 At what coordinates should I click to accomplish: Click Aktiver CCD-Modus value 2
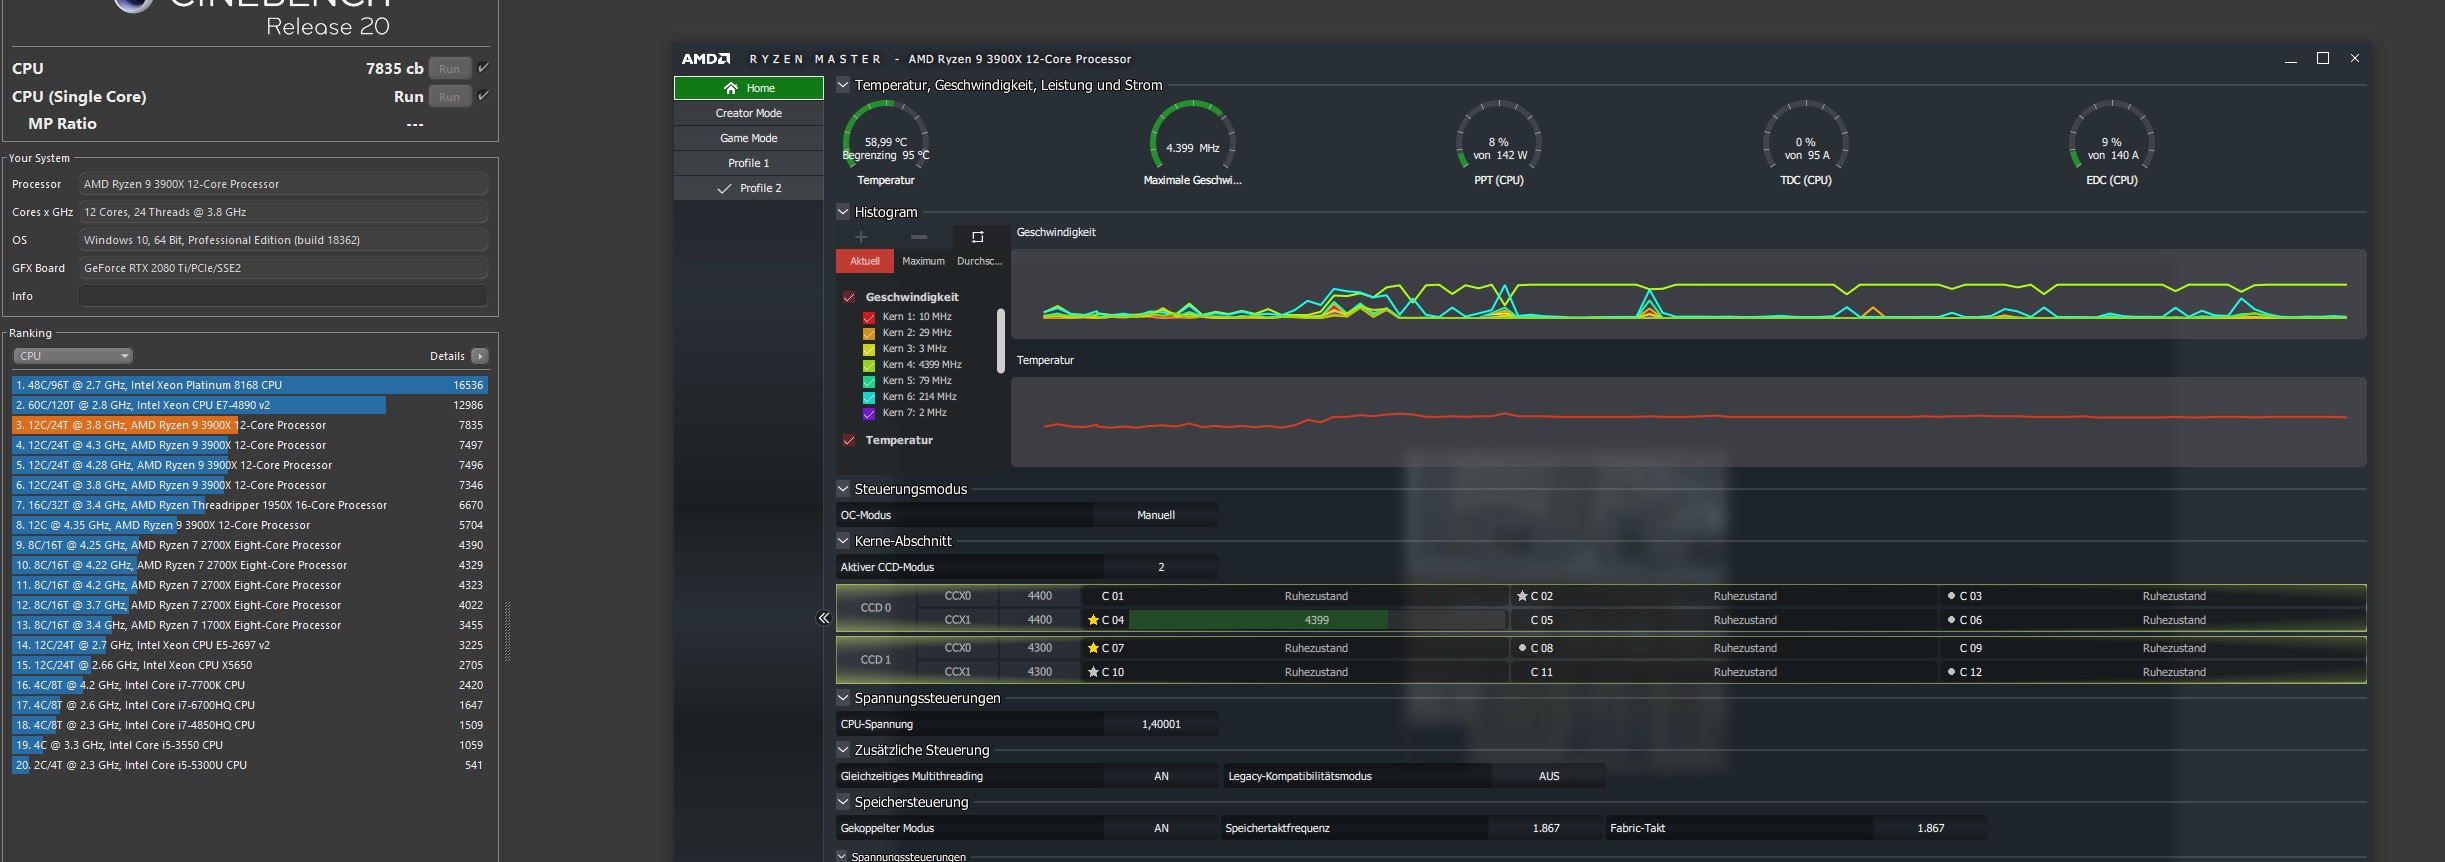pyautogui.click(x=1161, y=567)
